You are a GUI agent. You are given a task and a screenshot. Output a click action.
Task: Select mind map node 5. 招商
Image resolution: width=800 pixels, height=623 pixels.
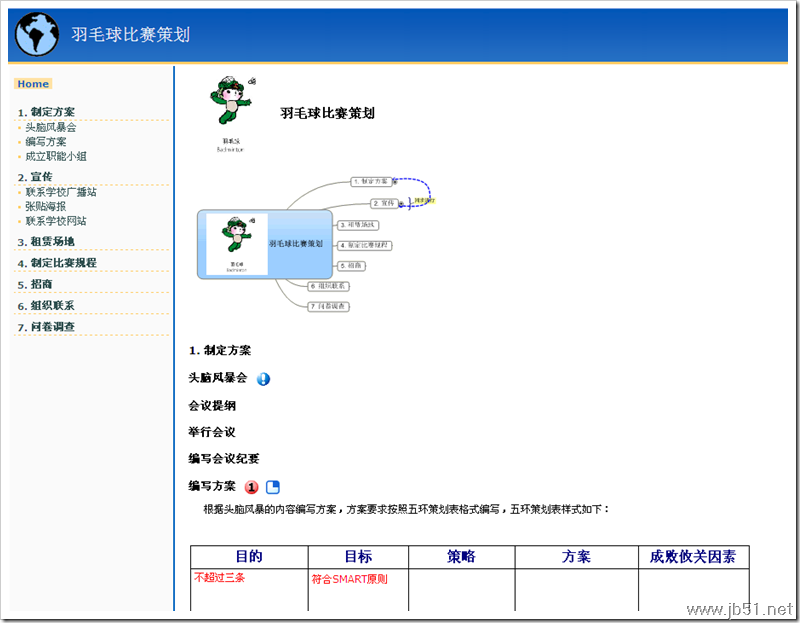[x=352, y=266]
